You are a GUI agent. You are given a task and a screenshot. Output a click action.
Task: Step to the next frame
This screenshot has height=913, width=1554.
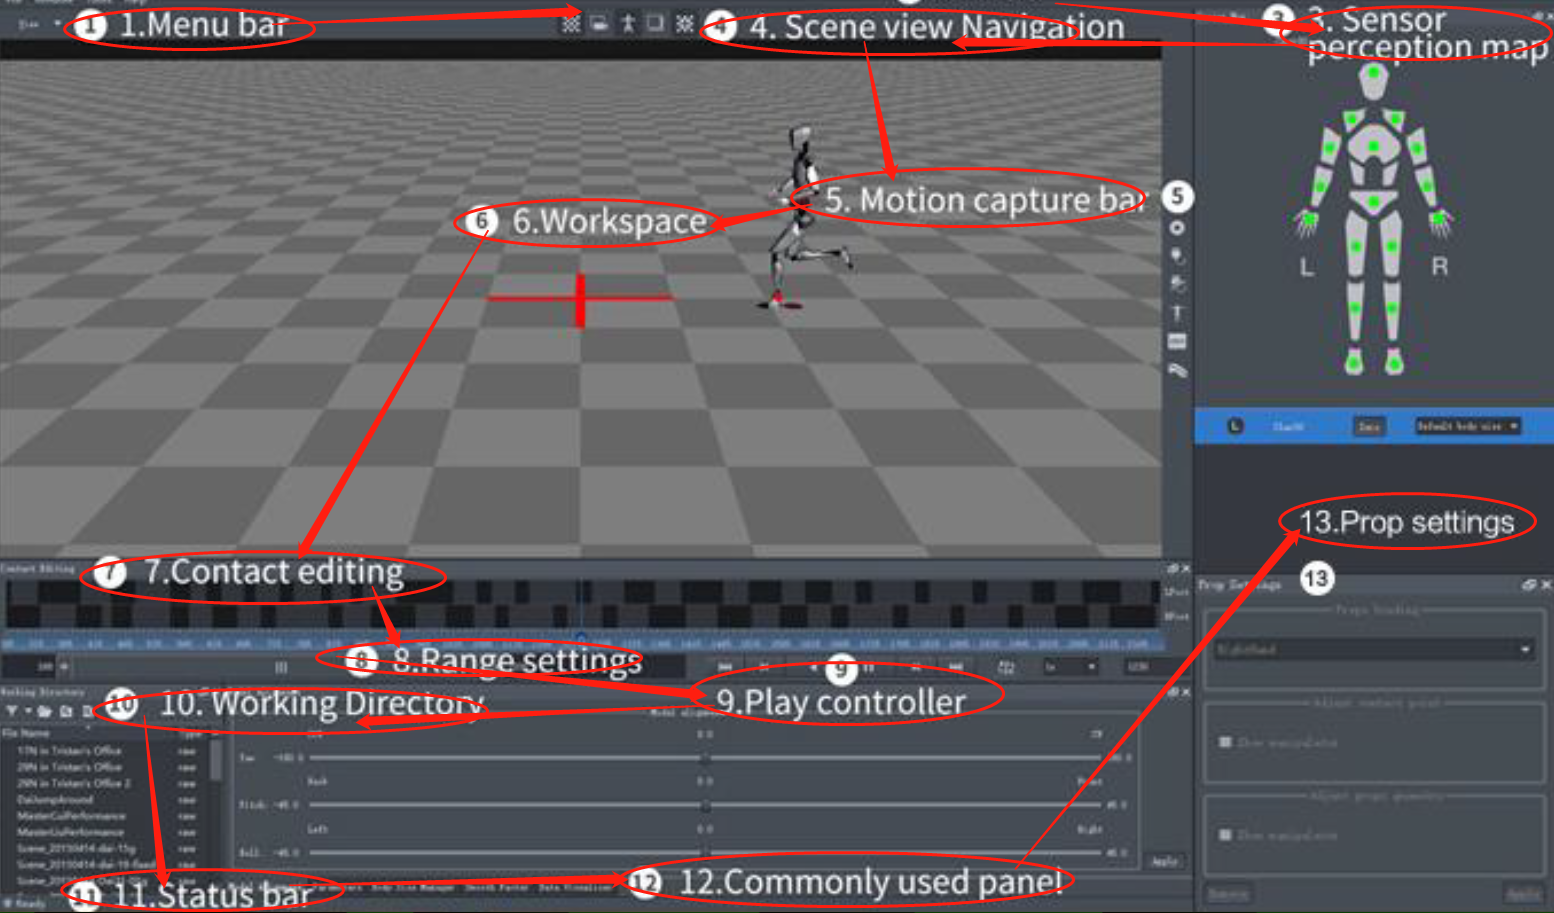click(x=916, y=667)
